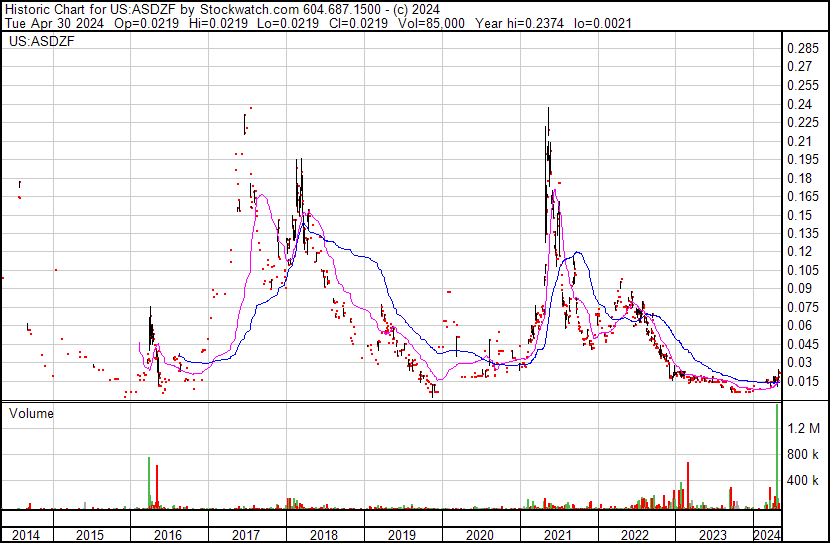Click the 2021 price peak candle near 0.24
Viewport: 830px width, 543px height.
548,119
